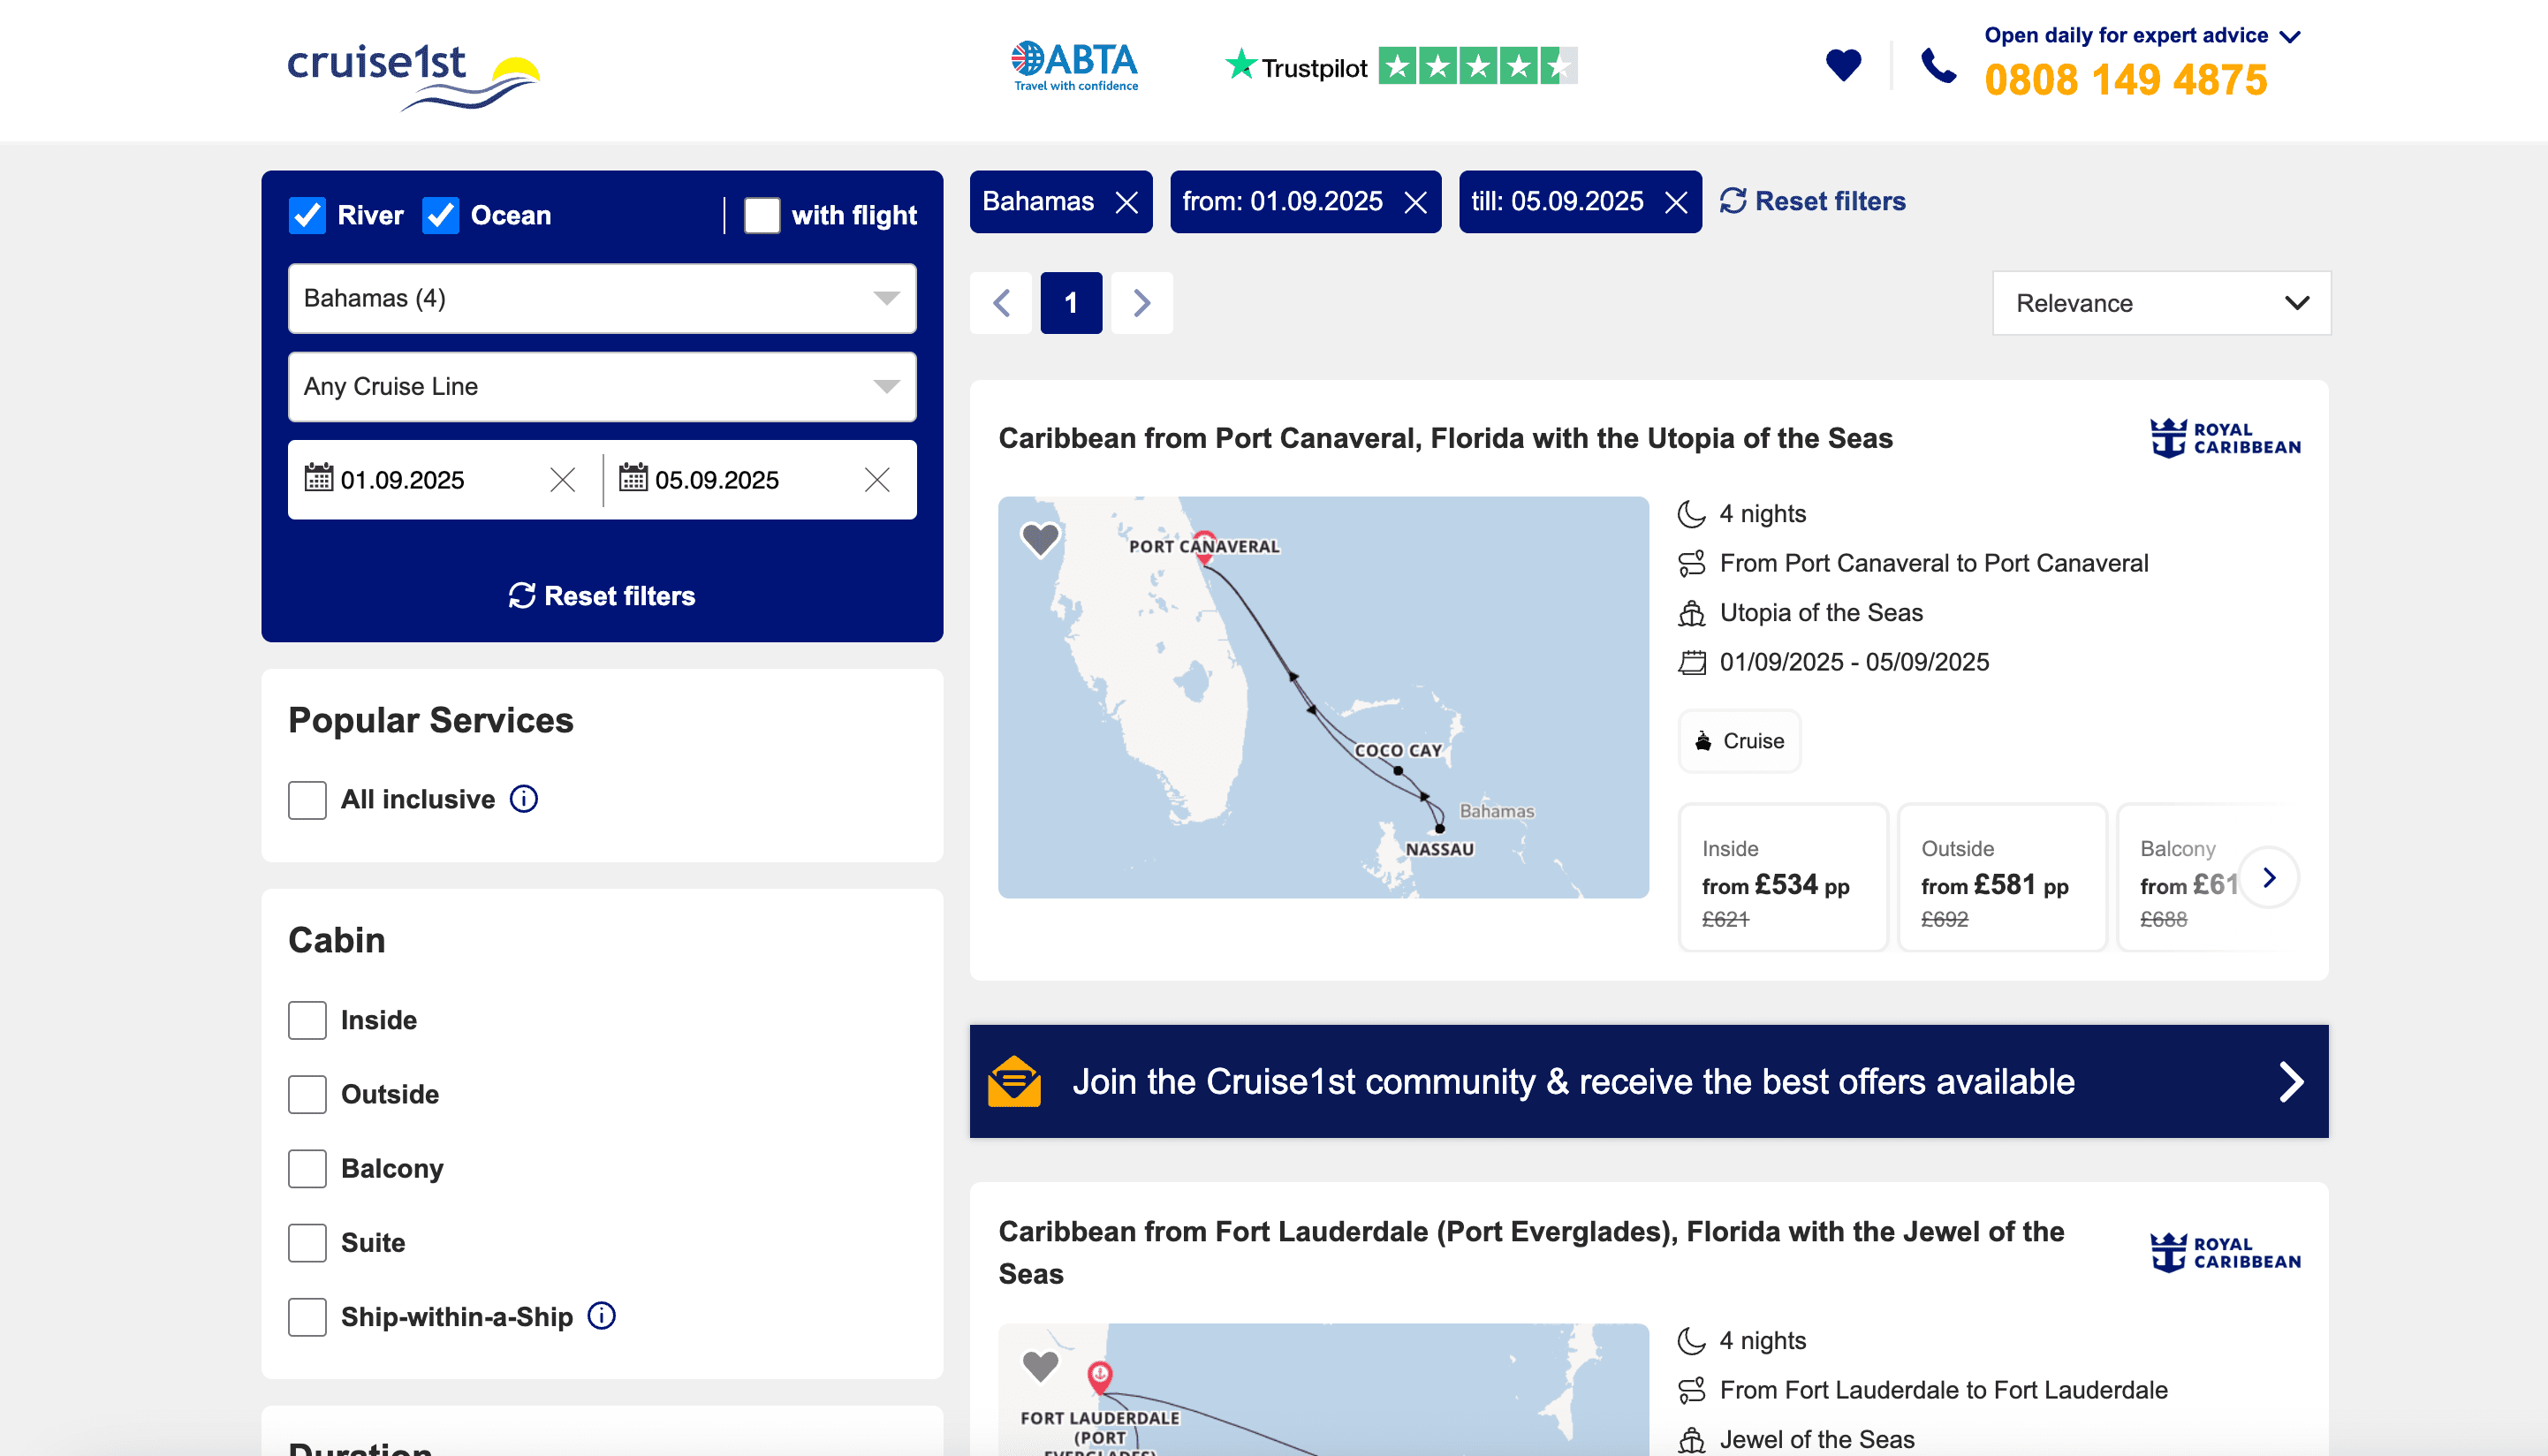Screen dimensions: 2548x1456
Task: Go to next results page
Action: pyautogui.click(x=1142, y=303)
